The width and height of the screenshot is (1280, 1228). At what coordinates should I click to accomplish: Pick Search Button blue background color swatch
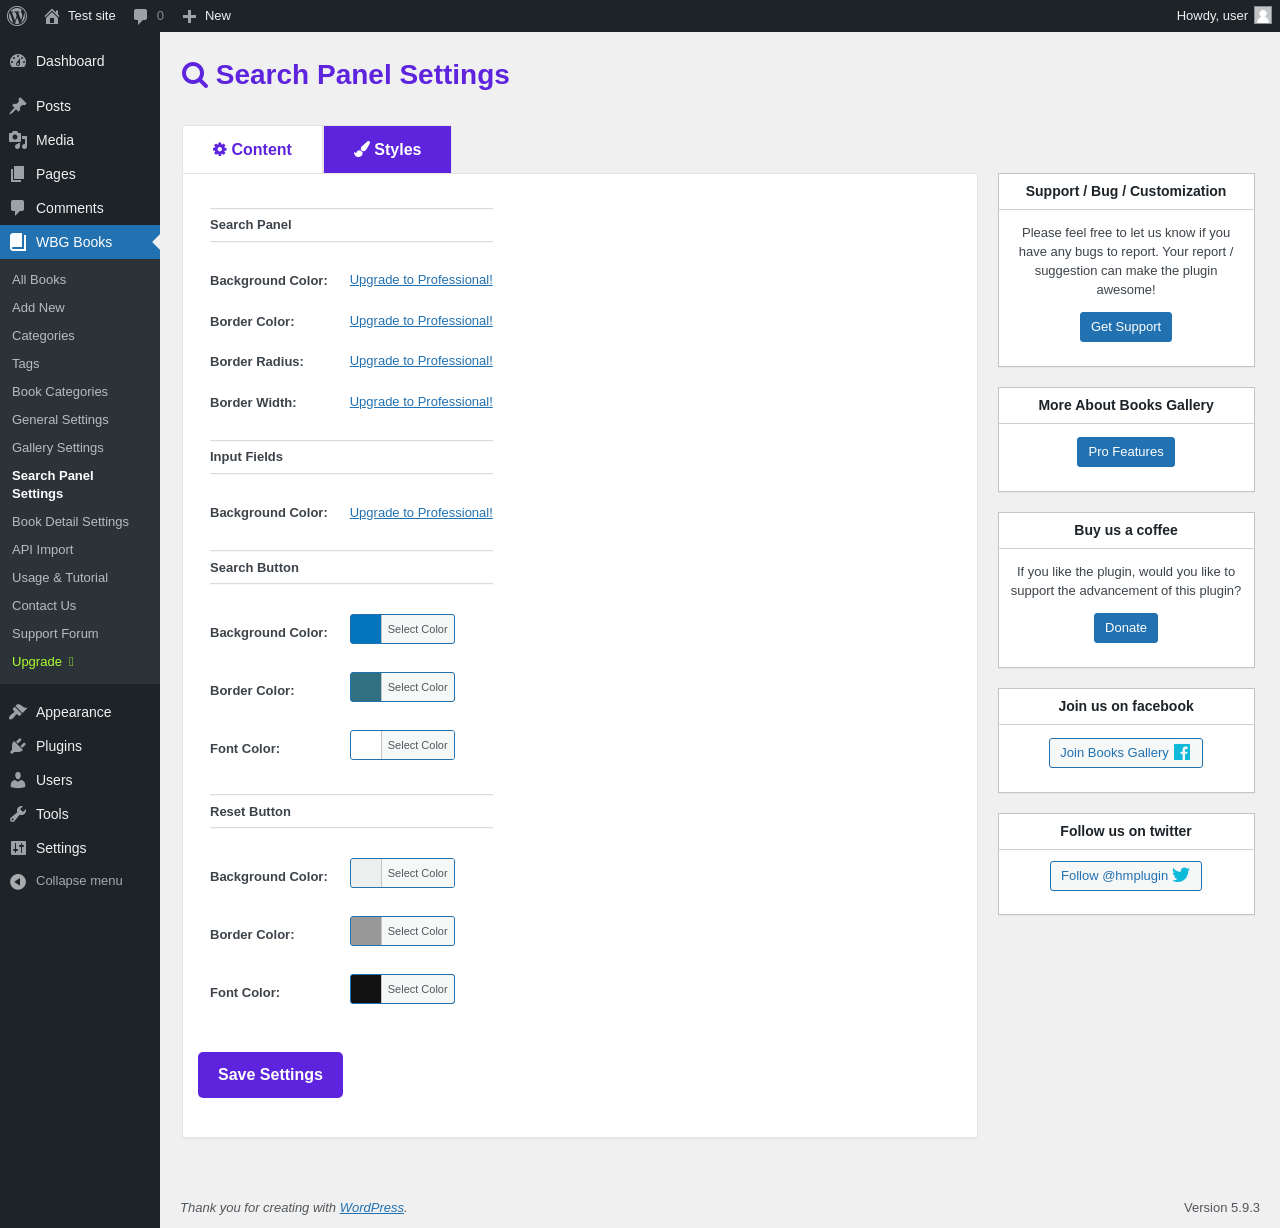[x=366, y=629]
